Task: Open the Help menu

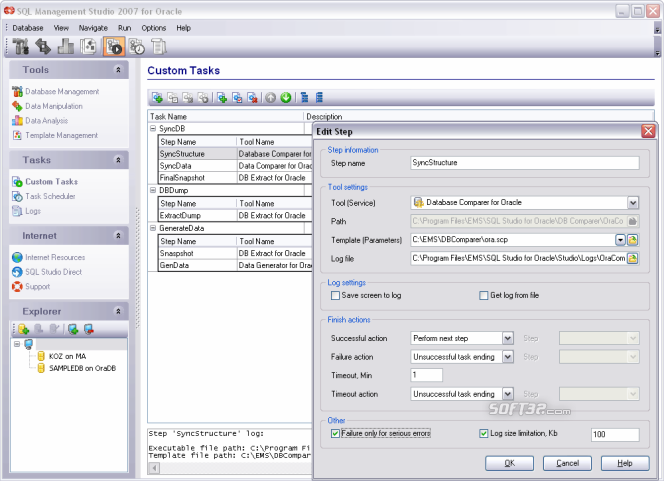Action: tap(184, 28)
